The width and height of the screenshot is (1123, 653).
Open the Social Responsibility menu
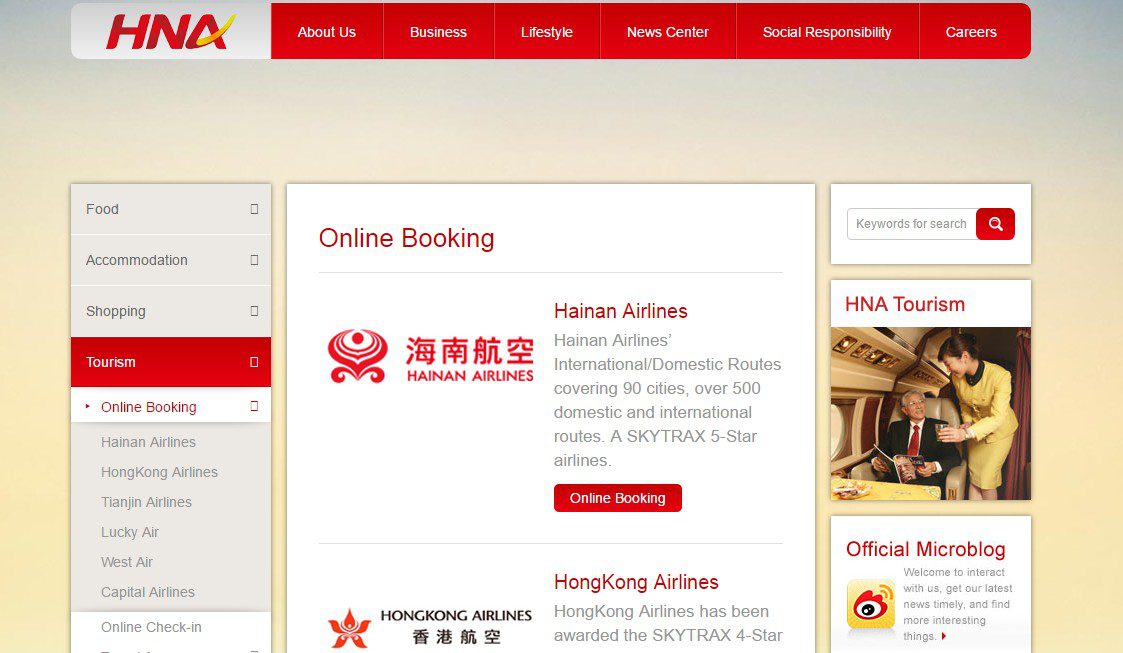827,32
